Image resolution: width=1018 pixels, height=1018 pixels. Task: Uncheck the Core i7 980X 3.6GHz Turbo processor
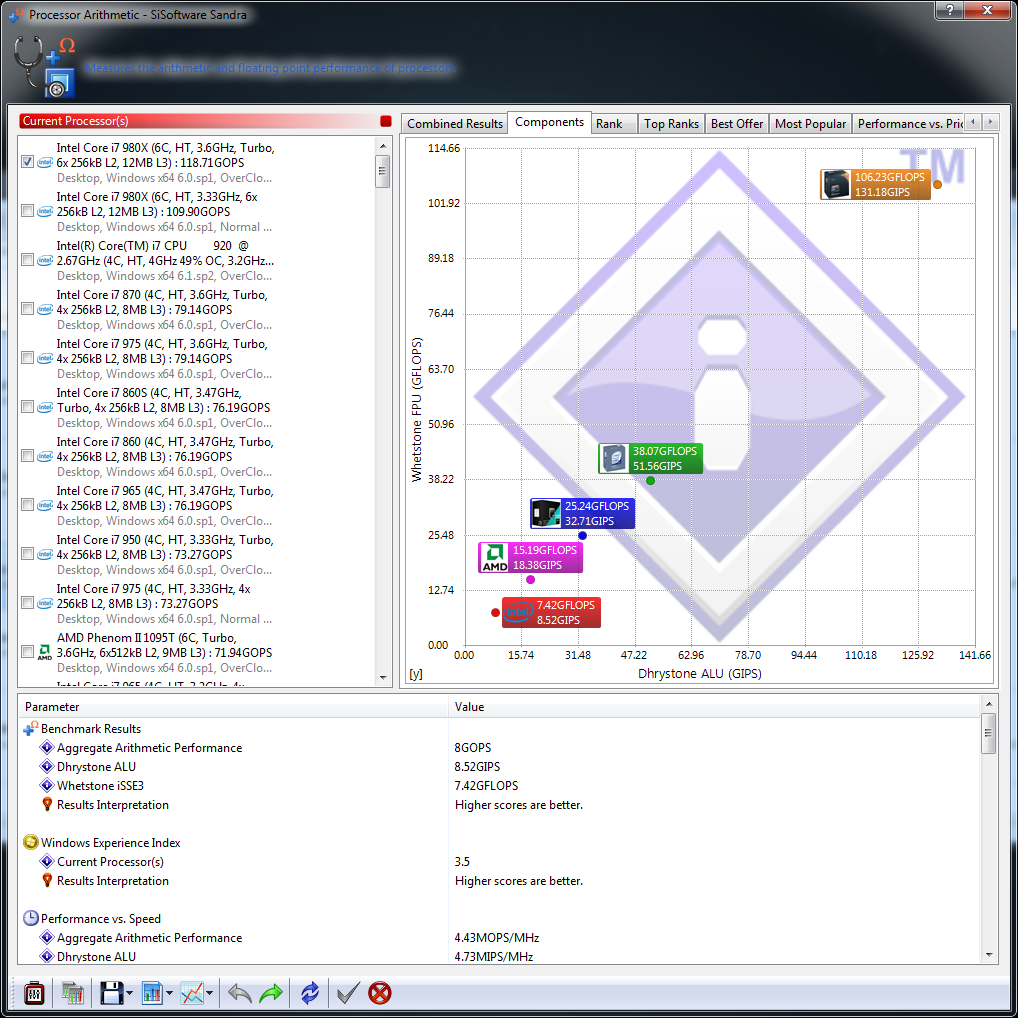(27, 162)
